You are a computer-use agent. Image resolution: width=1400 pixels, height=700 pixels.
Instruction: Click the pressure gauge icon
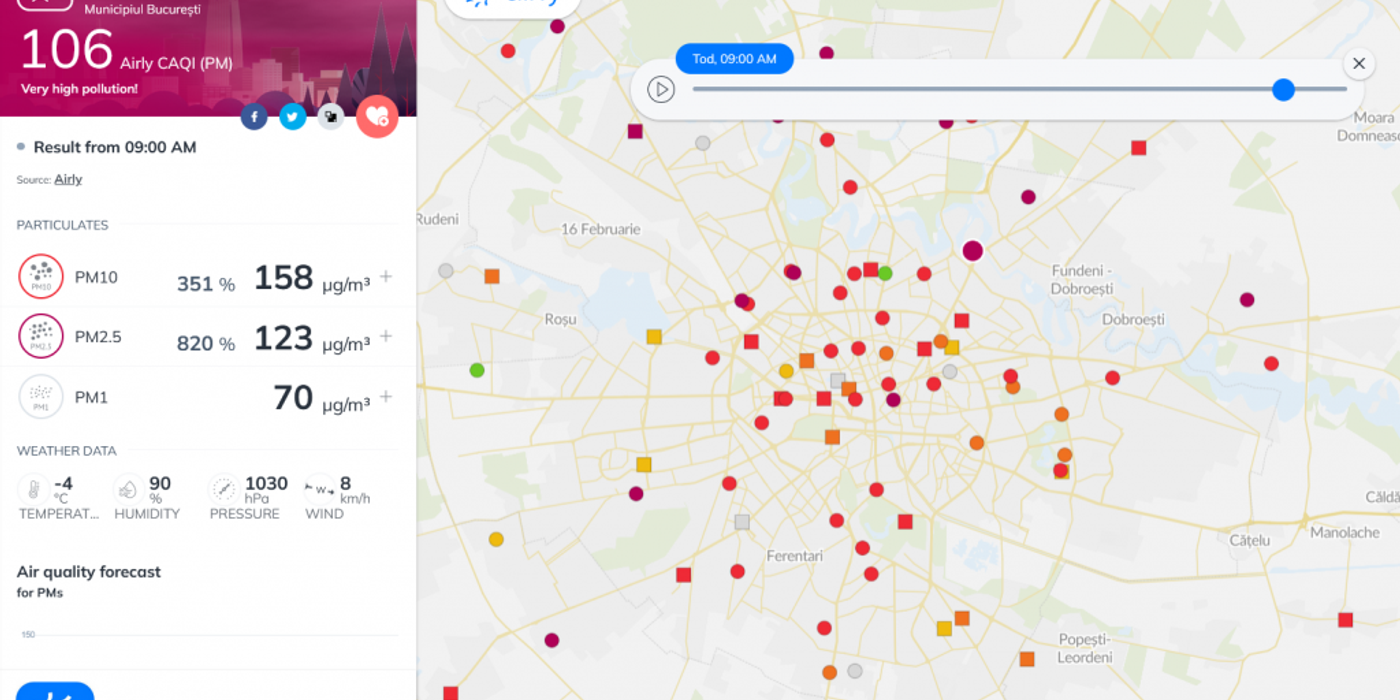tap(222, 490)
